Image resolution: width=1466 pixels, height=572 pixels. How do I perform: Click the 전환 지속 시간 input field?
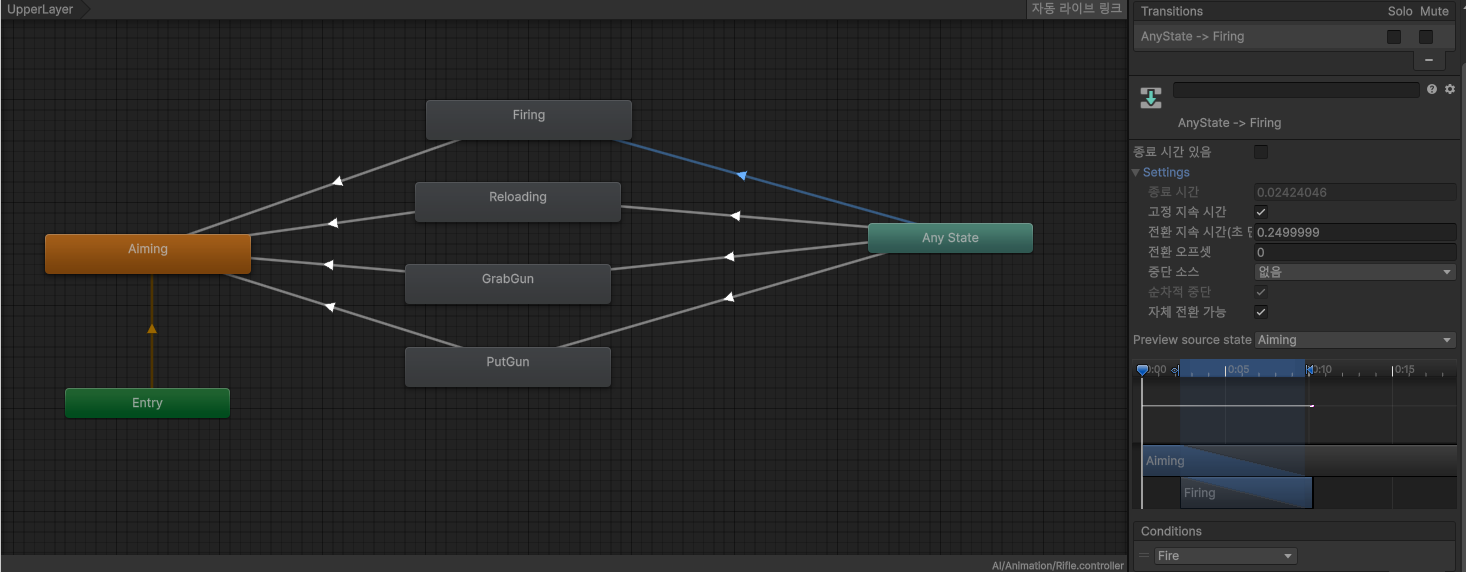coord(1355,232)
